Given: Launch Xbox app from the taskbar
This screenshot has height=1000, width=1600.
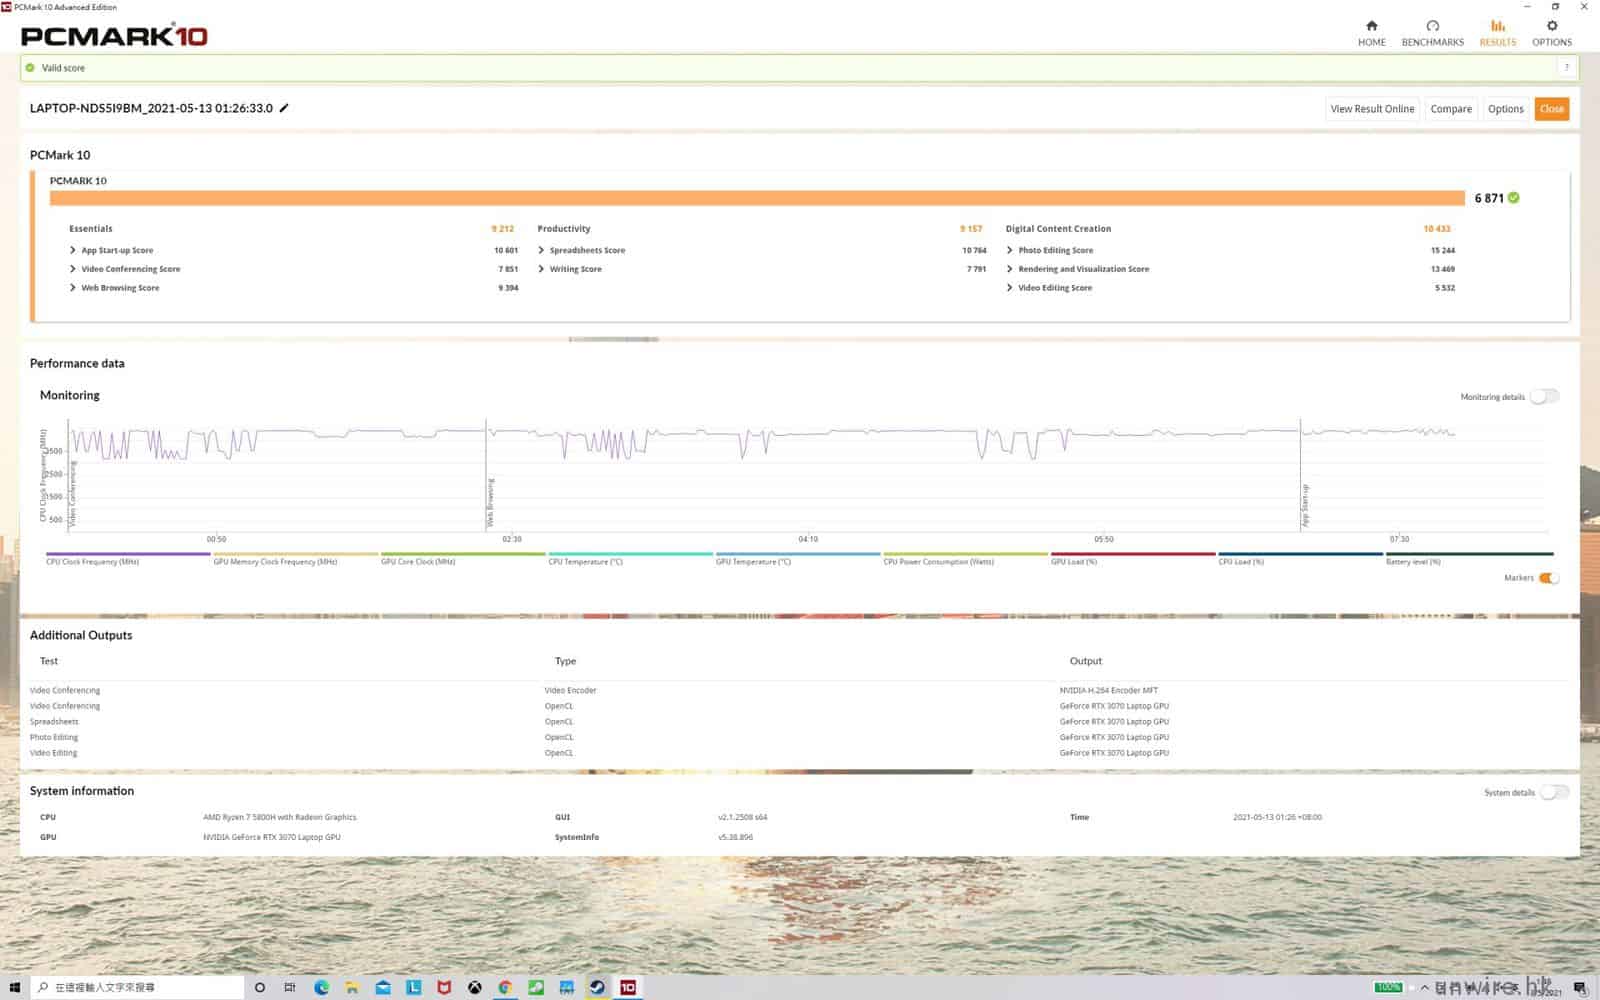Looking at the screenshot, I should pyautogui.click(x=475, y=987).
